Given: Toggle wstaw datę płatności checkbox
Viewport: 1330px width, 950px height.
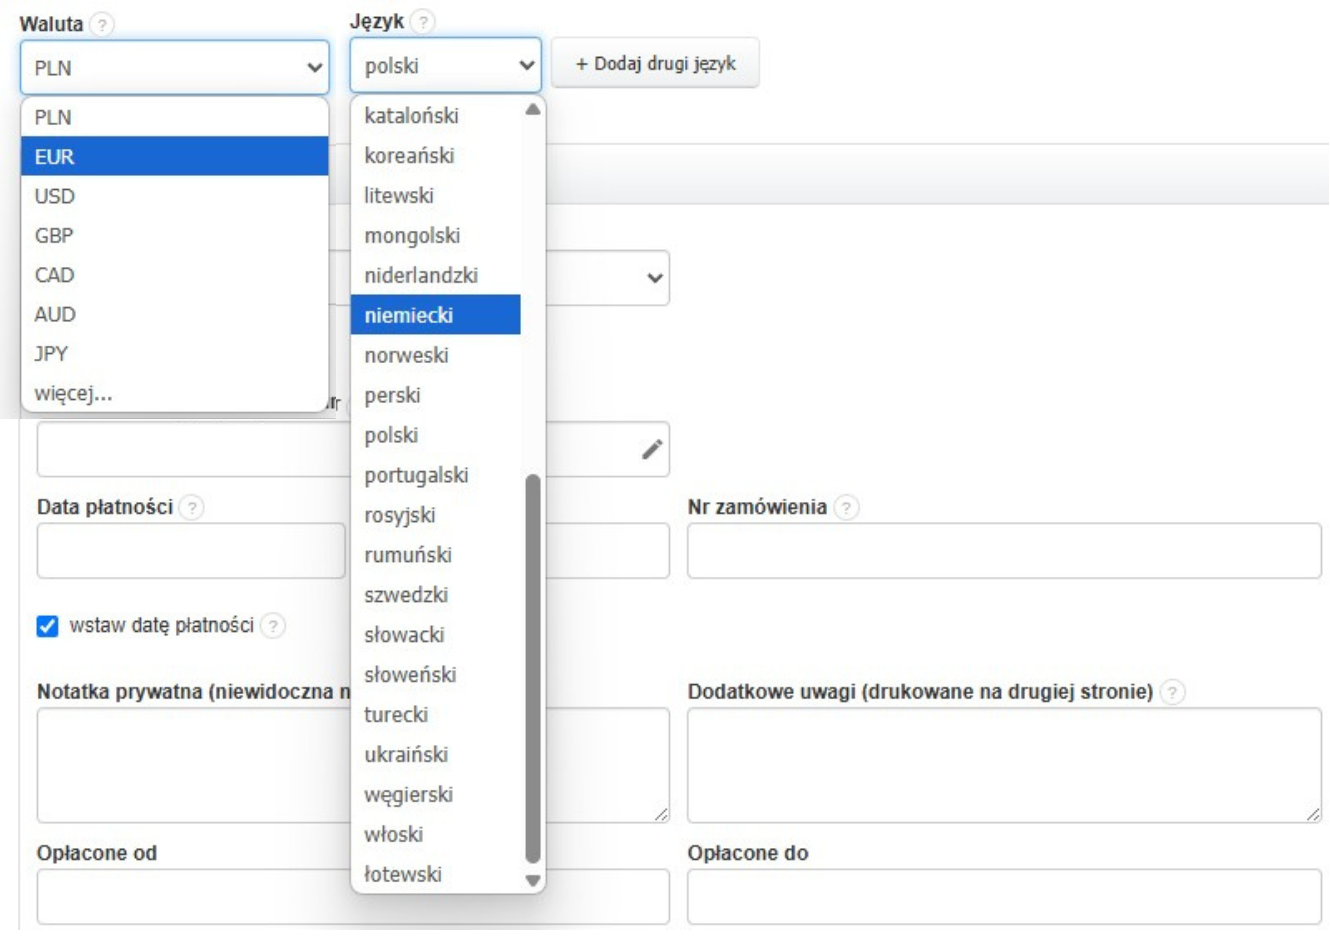Looking at the screenshot, I should click(x=47, y=626).
